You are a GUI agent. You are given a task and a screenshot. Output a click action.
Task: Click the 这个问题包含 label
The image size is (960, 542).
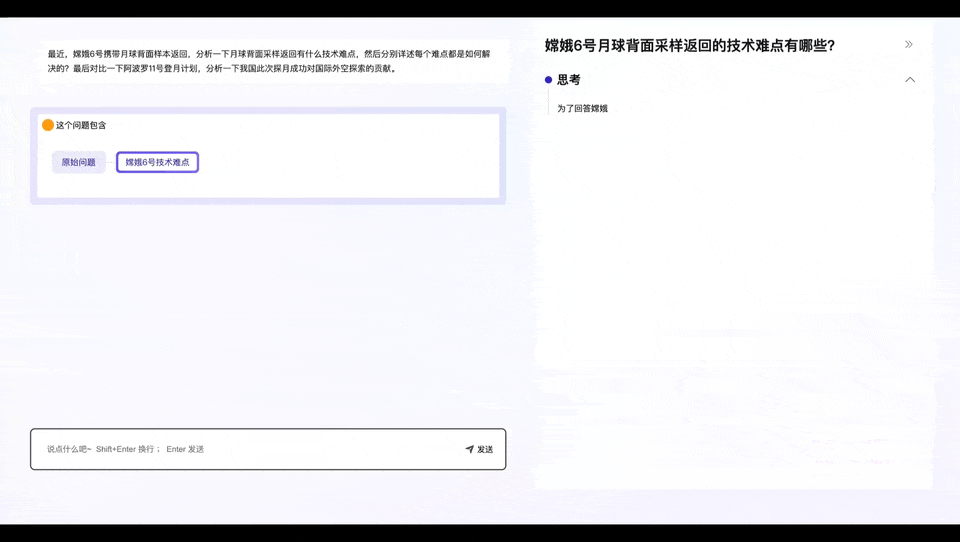click(x=81, y=125)
